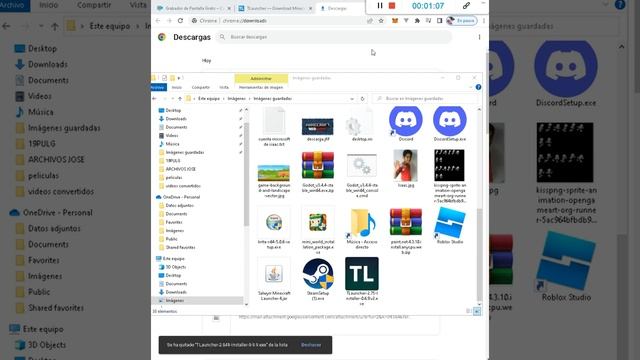Viewport: 640px width, 360px height.
Task: Open the Administrar ribbon tab
Action: (x=261, y=78)
